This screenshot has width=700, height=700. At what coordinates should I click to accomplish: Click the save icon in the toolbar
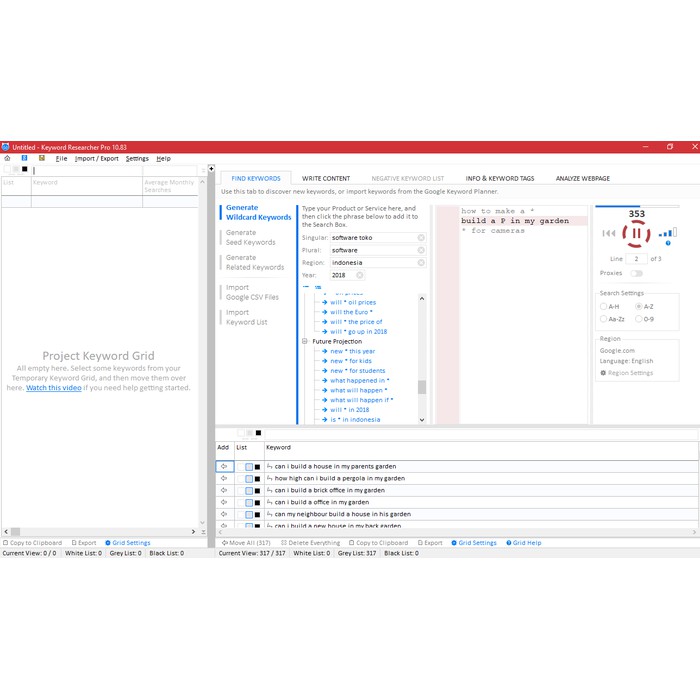click(x=41, y=158)
